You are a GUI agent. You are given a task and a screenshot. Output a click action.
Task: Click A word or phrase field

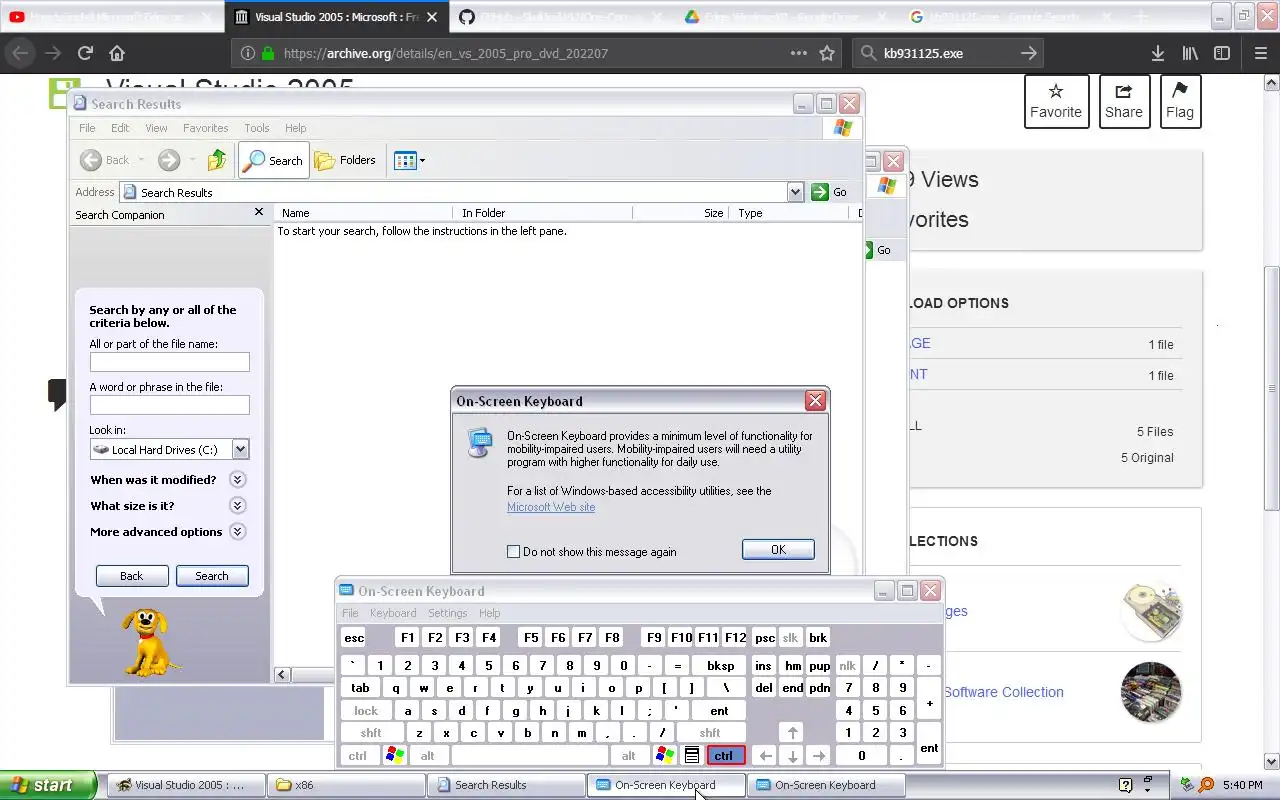coord(170,405)
